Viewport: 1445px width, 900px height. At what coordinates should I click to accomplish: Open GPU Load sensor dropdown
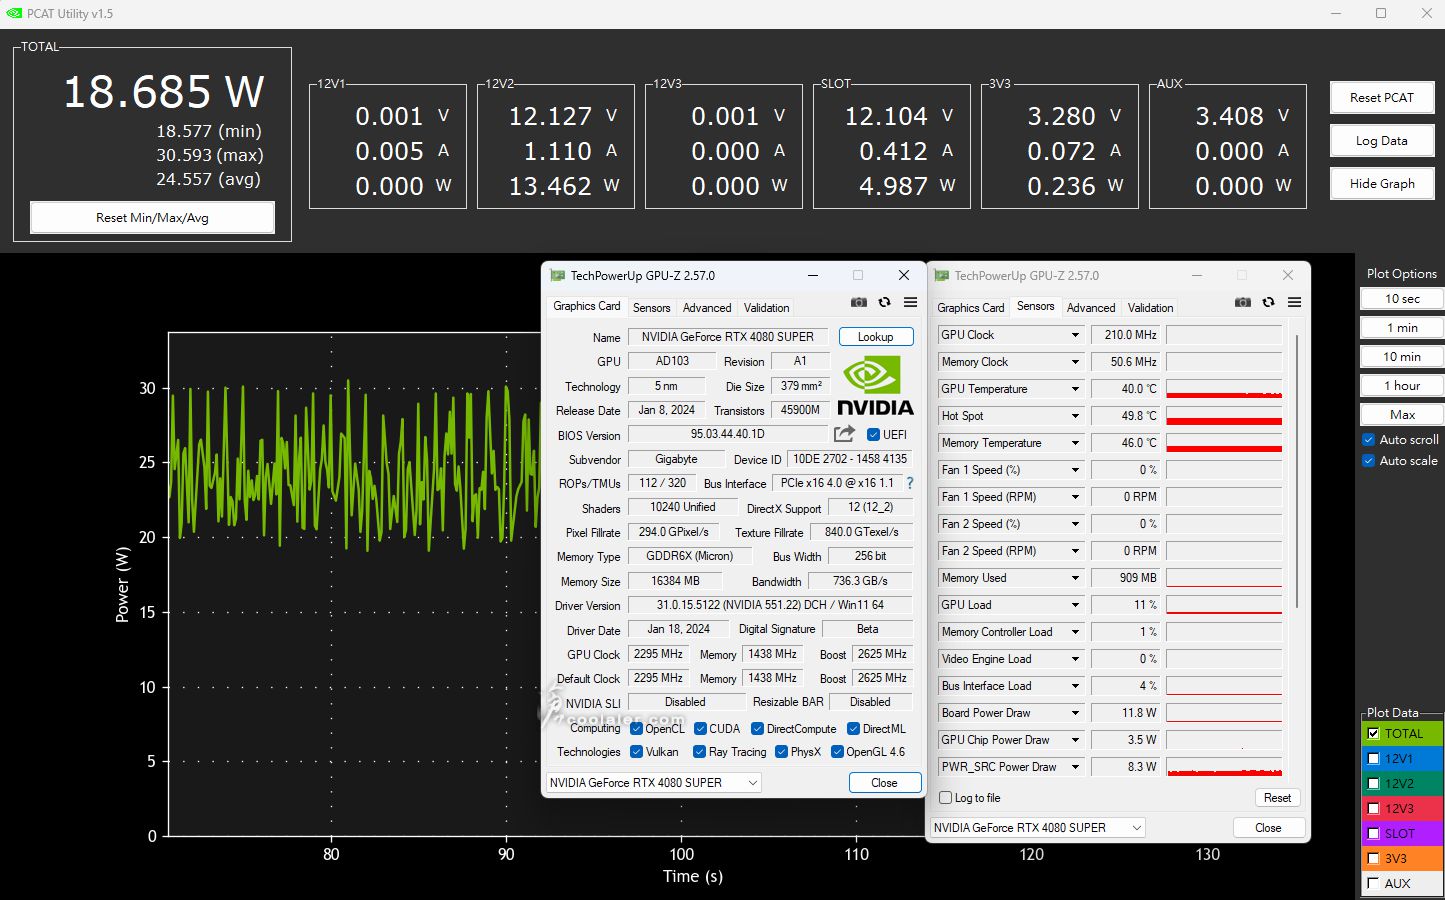[1076, 605]
